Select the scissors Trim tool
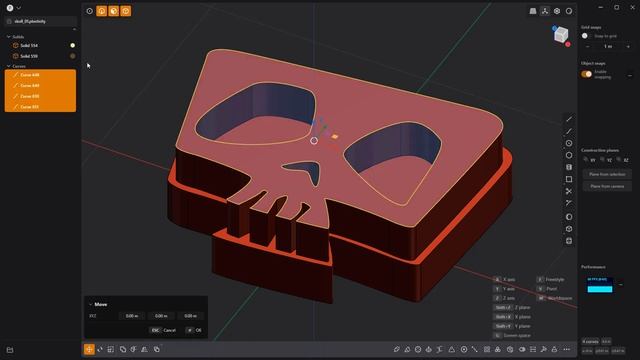 569,191
